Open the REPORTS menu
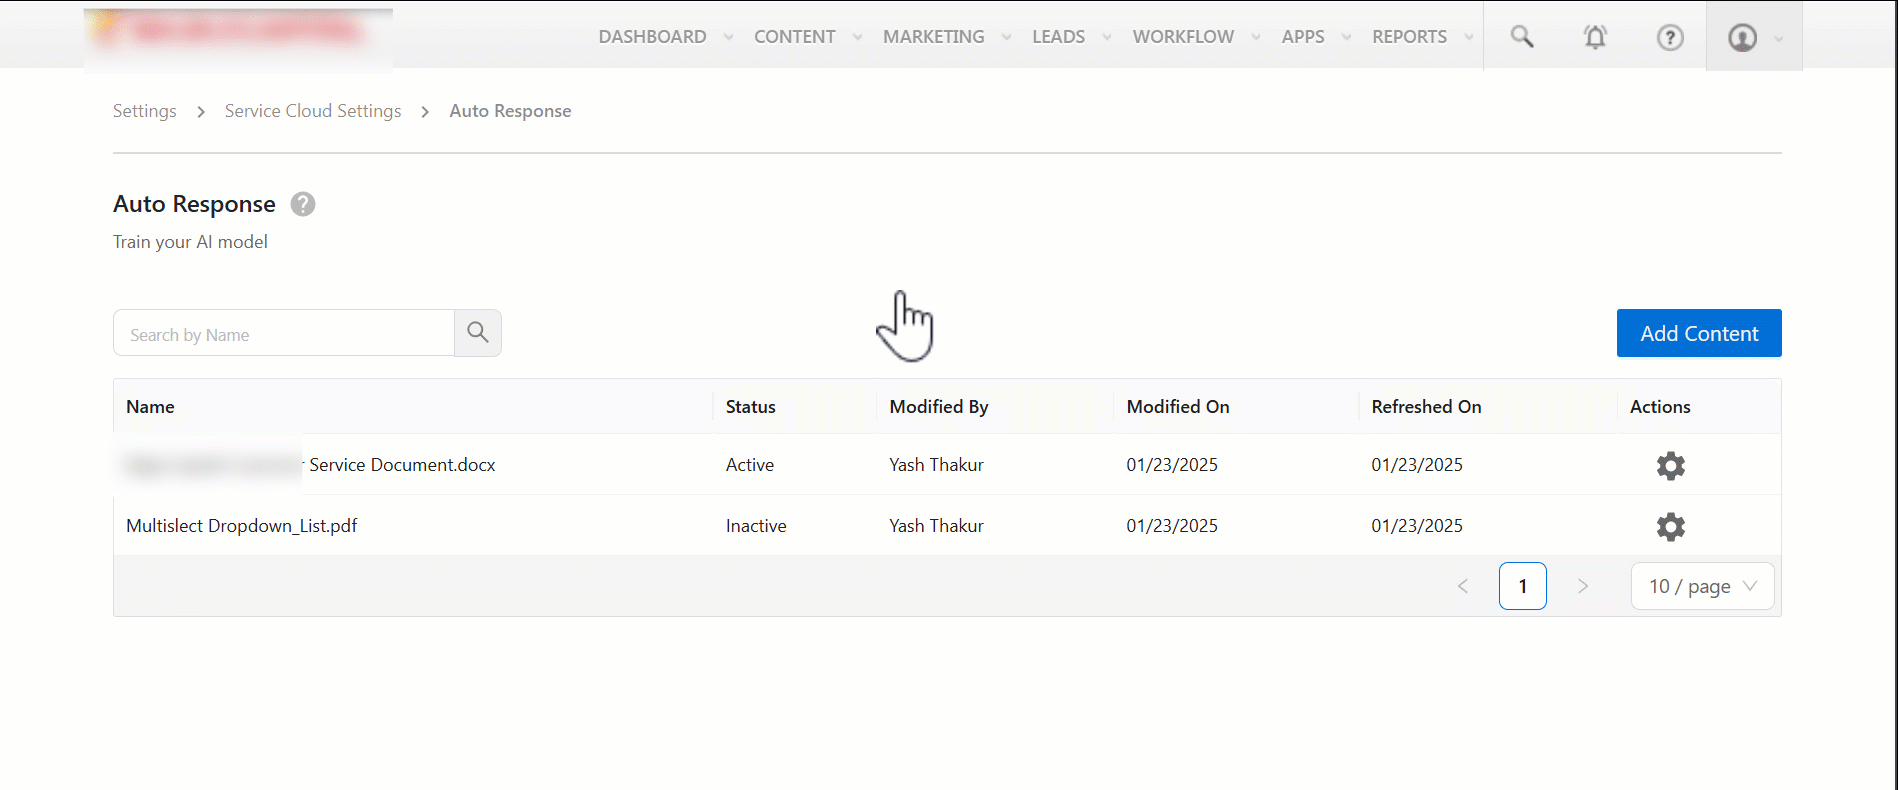This screenshot has width=1898, height=790. point(1409,37)
